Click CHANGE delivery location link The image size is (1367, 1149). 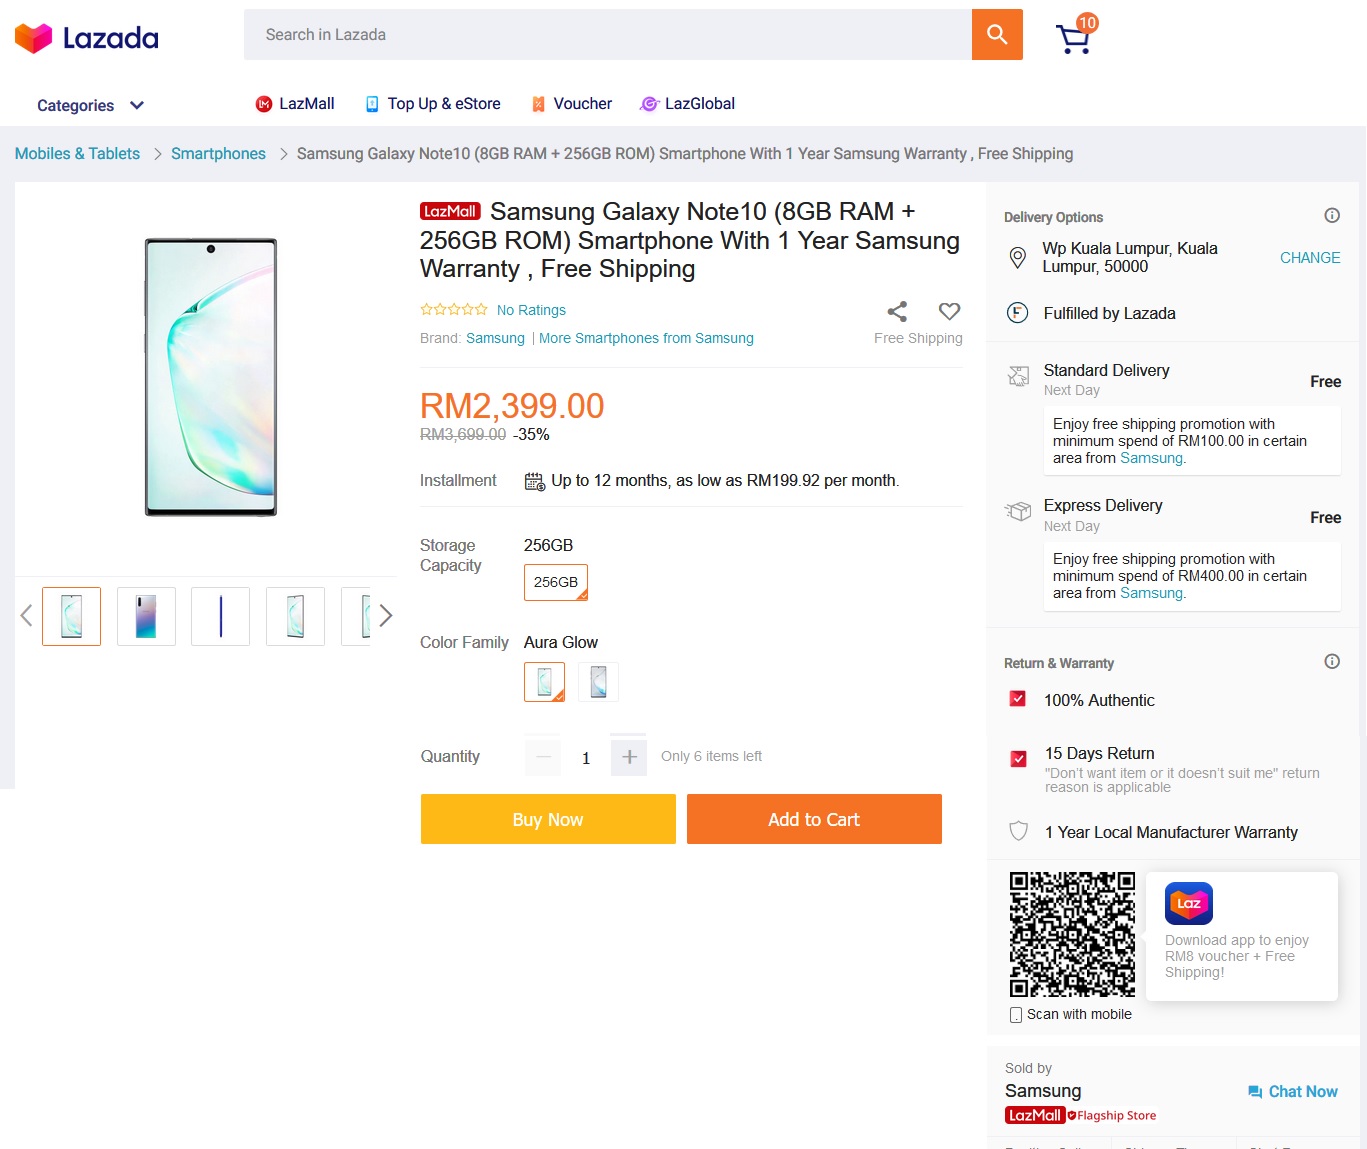1310,258
